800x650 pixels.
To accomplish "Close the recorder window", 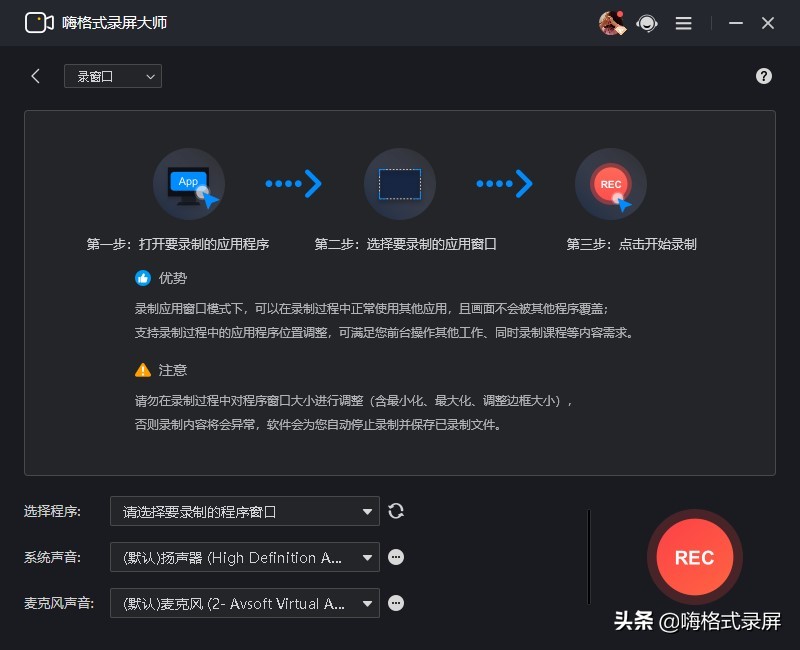I will point(767,23).
